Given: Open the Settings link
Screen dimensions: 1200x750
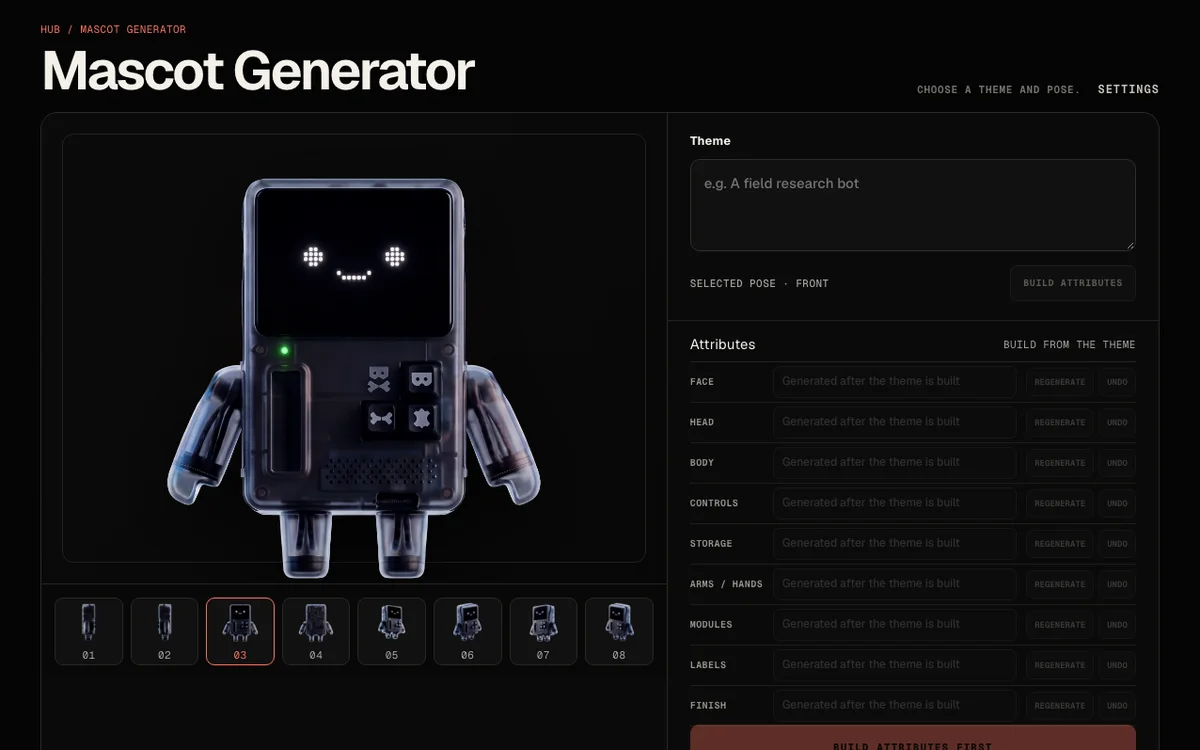Looking at the screenshot, I should tap(1128, 89).
